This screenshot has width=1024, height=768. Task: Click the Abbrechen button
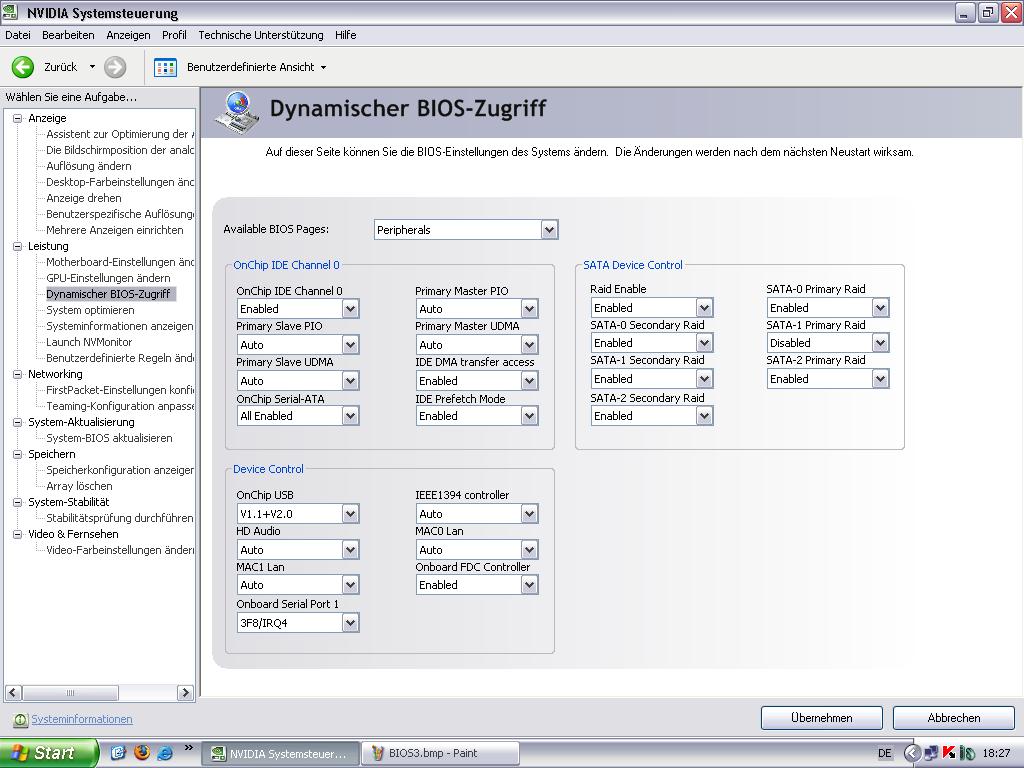[x=953, y=718]
